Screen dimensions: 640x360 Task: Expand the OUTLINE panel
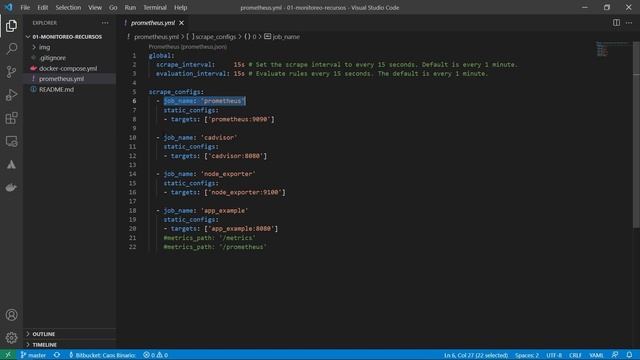[44, 334]
